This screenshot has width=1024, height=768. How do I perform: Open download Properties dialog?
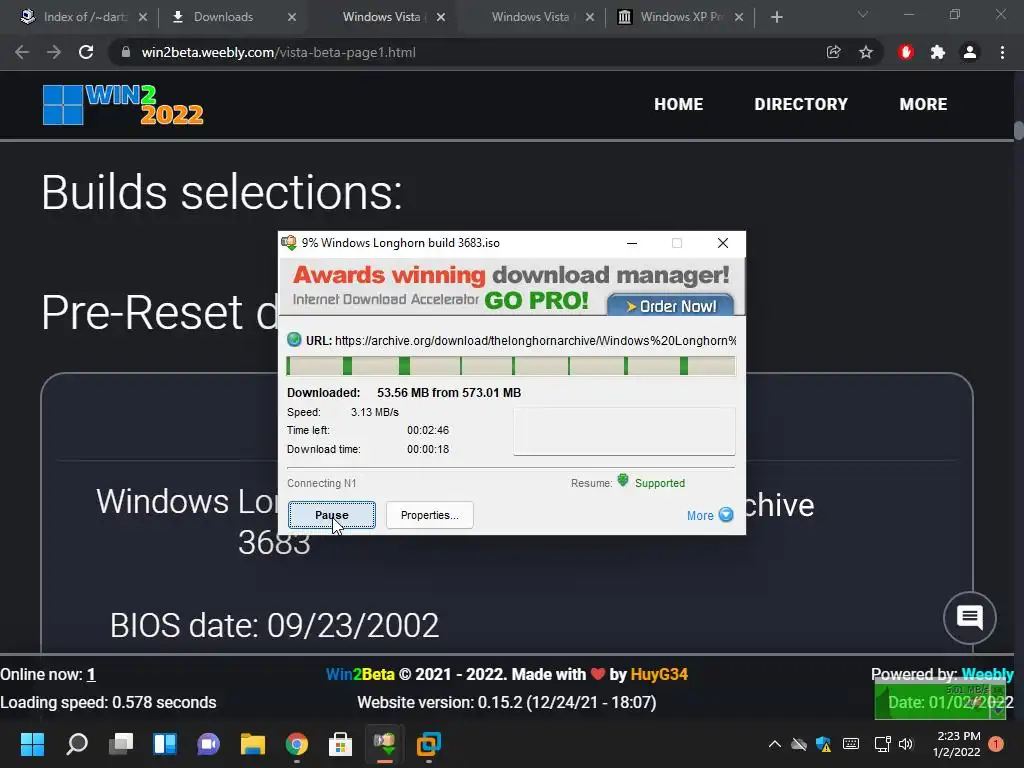[x=429, y=515]
